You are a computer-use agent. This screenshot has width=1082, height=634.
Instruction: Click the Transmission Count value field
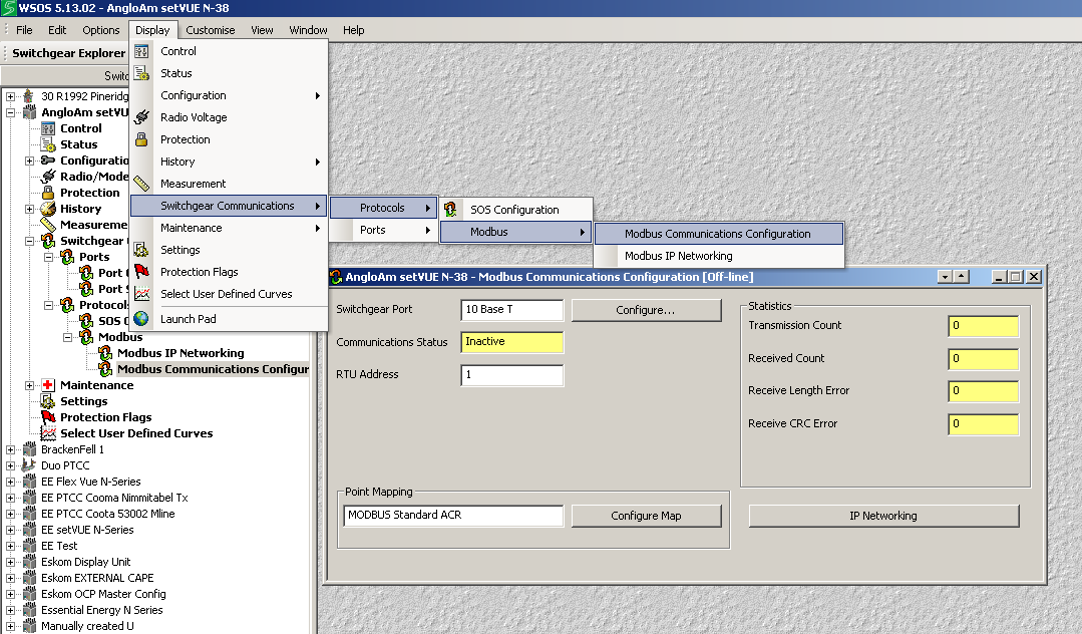click(983, 326)
